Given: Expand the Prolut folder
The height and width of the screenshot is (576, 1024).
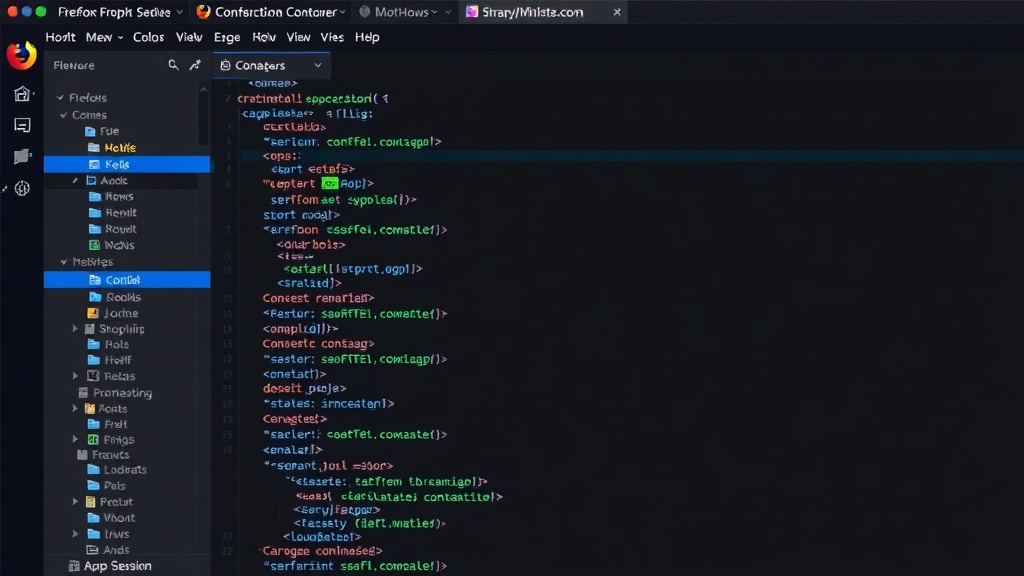Looking at the screenshot, I should [x=75, y=502].
